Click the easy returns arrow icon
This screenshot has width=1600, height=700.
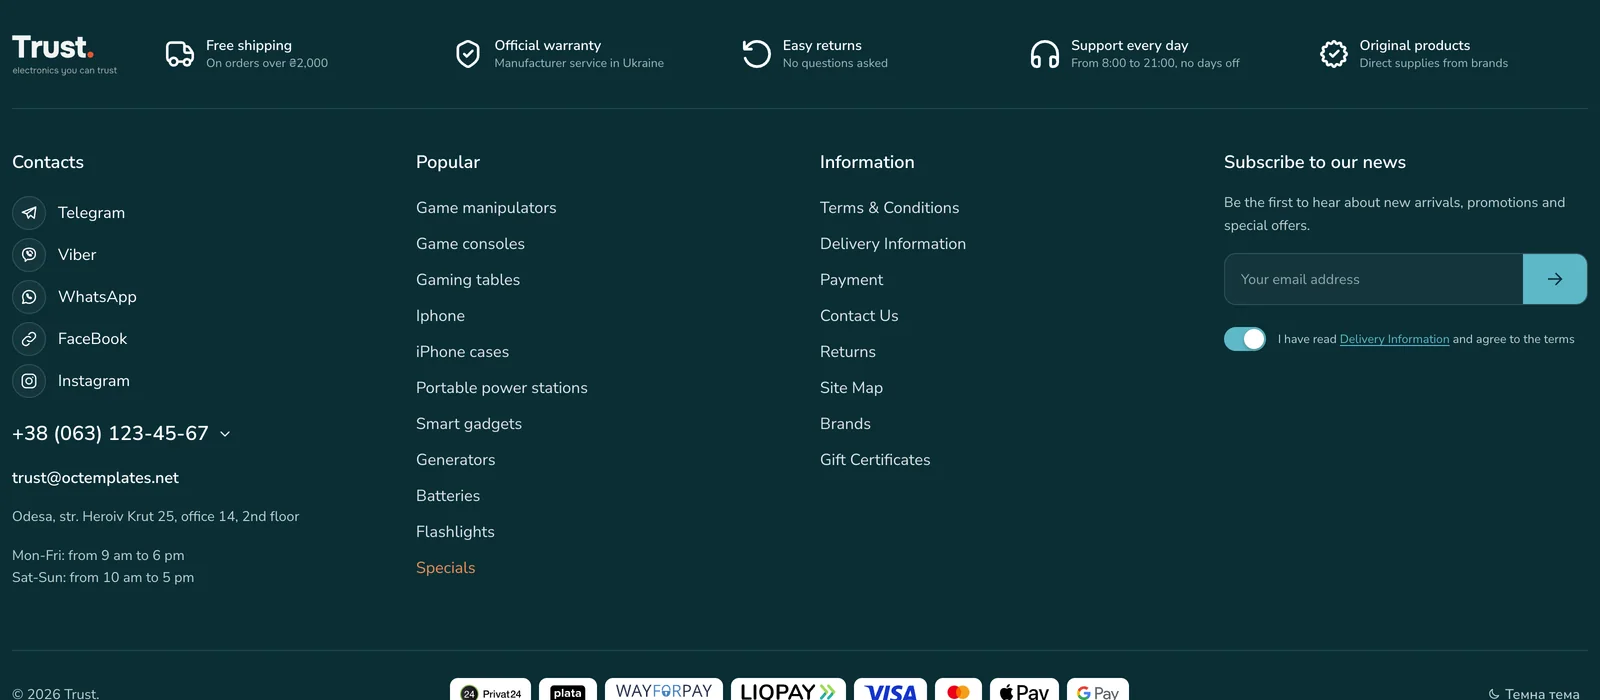click(x=757, y=54)
